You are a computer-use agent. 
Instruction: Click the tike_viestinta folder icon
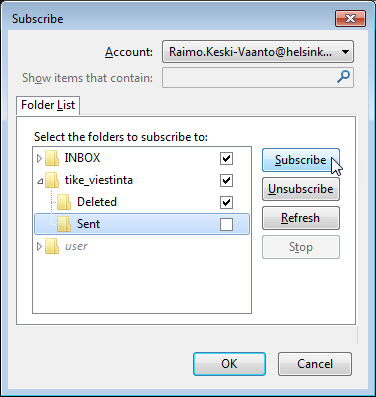52,180
